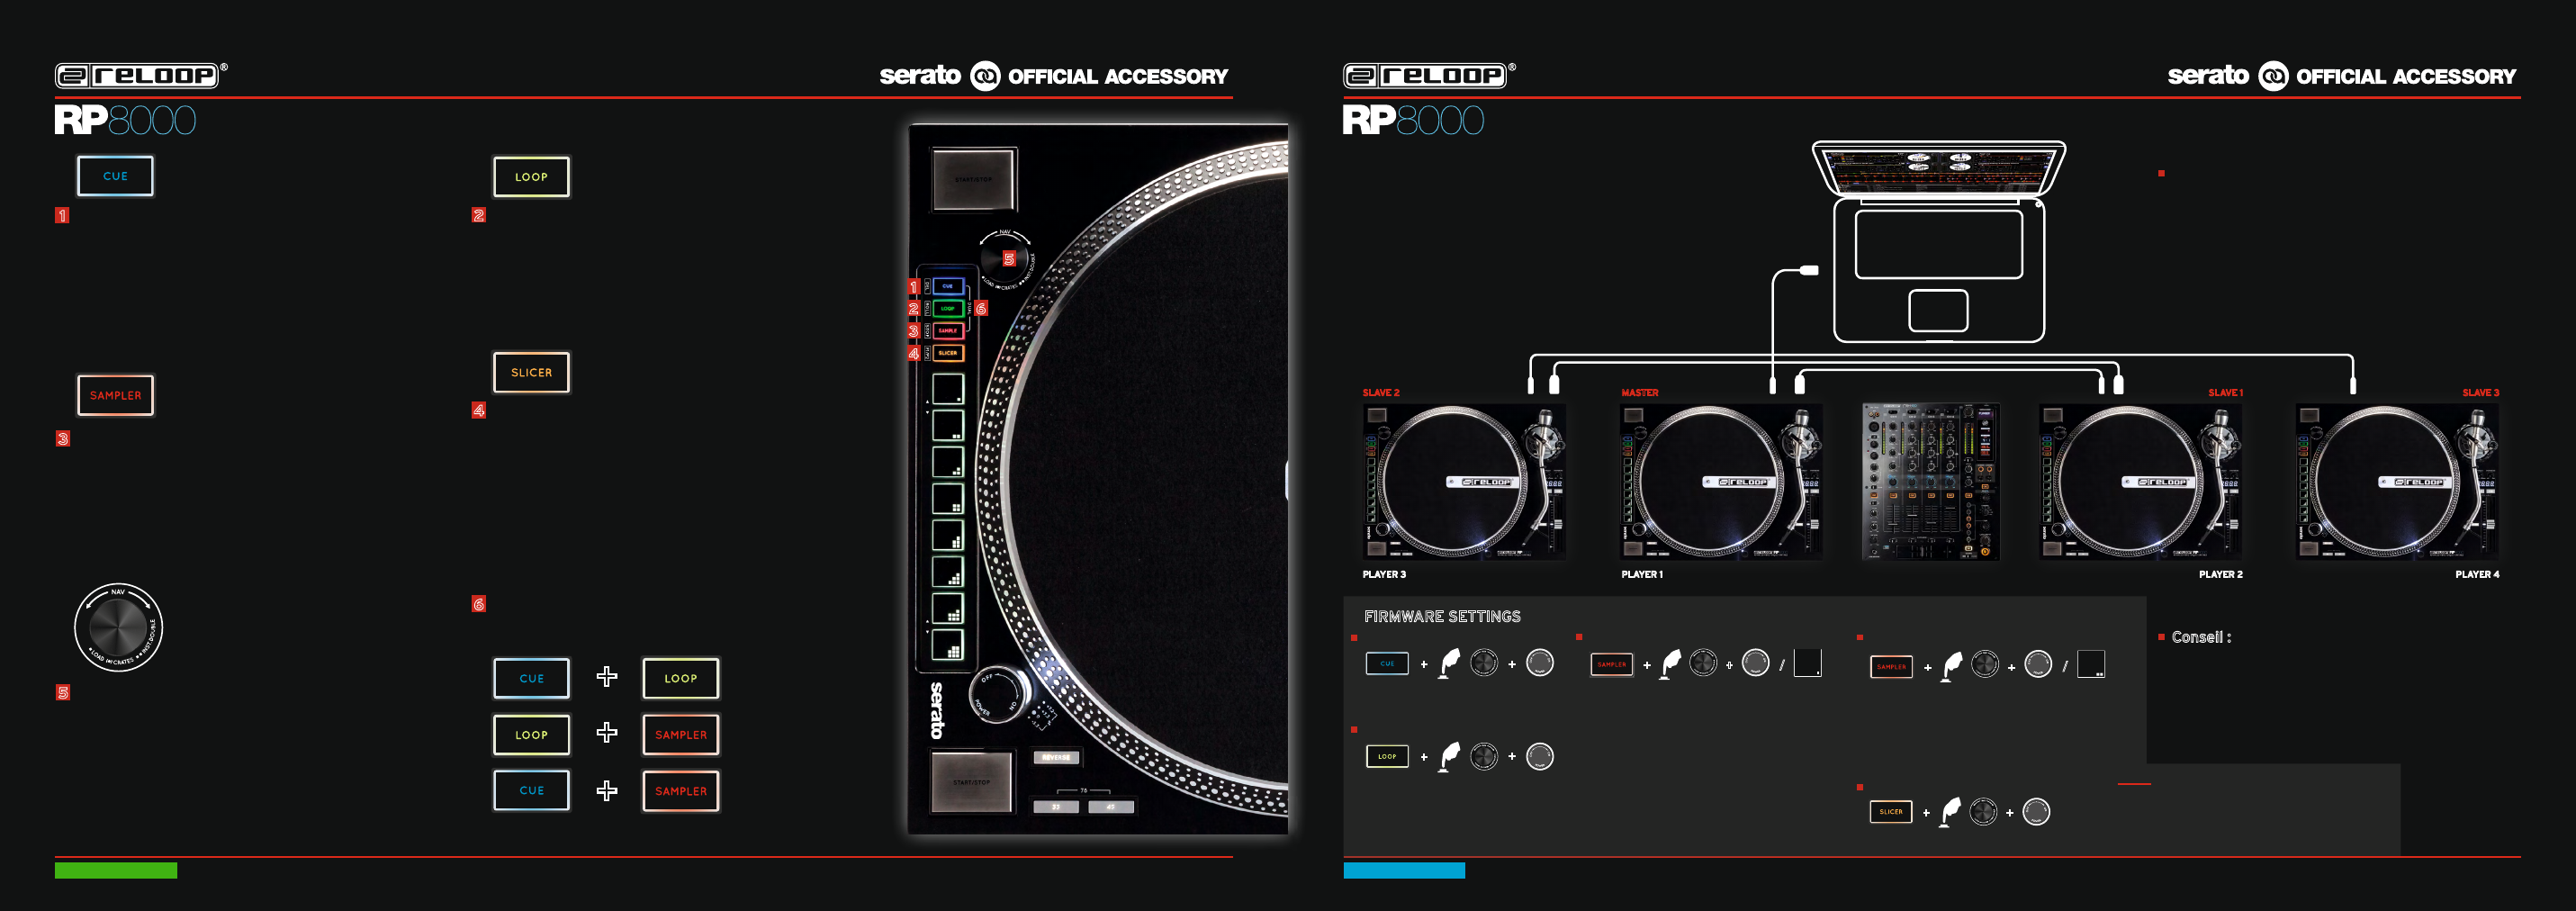Click the mixer between the turntables
This screenshot has height=911, width=2576.
(x=1930, y=482)
